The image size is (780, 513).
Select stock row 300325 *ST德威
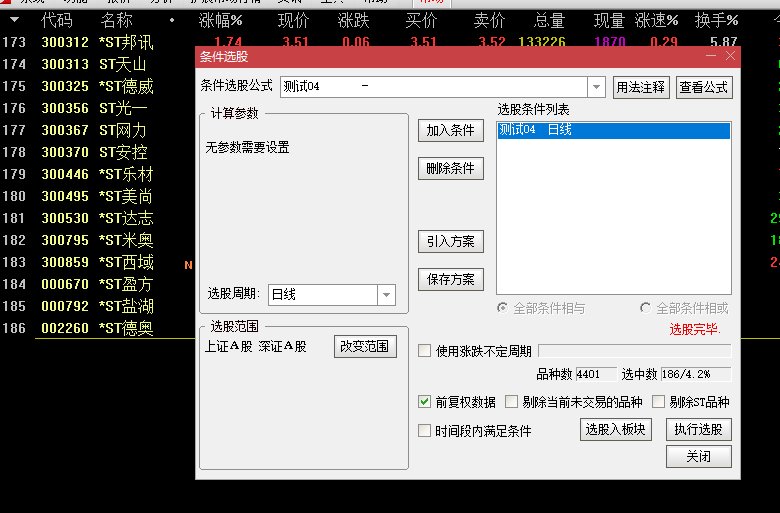click(98, 86)
